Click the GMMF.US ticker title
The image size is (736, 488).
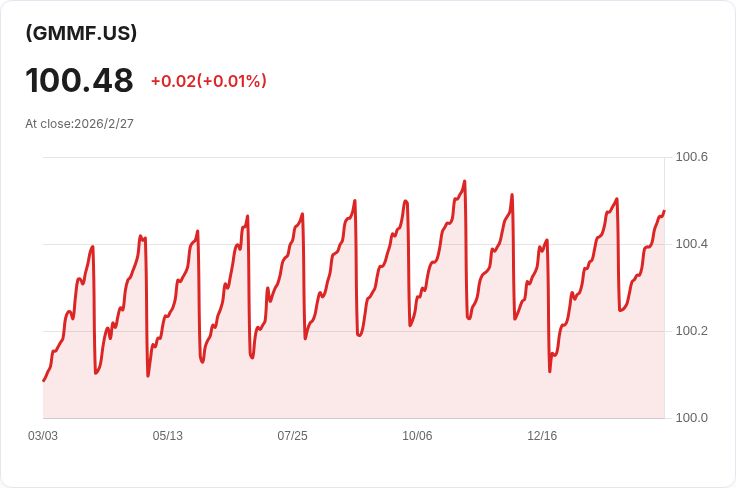[x=81, y=33]
